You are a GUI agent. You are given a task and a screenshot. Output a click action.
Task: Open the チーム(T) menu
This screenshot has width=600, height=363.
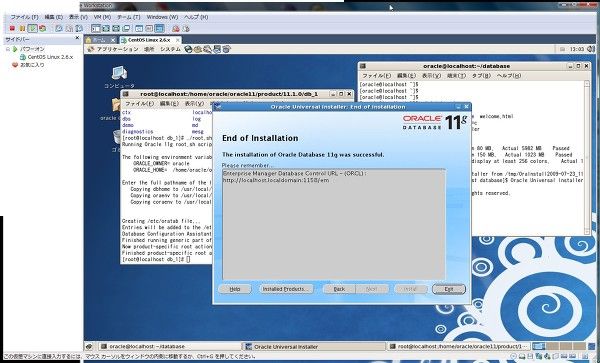(x=128, y=17)
